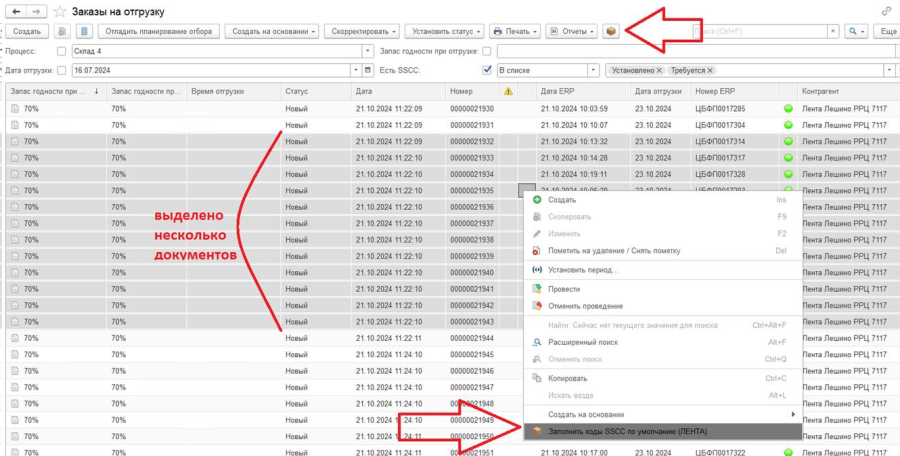Open the Отчеты dropdown menu
The height and width of the screenshot is (456, 900).
point(572,32)
